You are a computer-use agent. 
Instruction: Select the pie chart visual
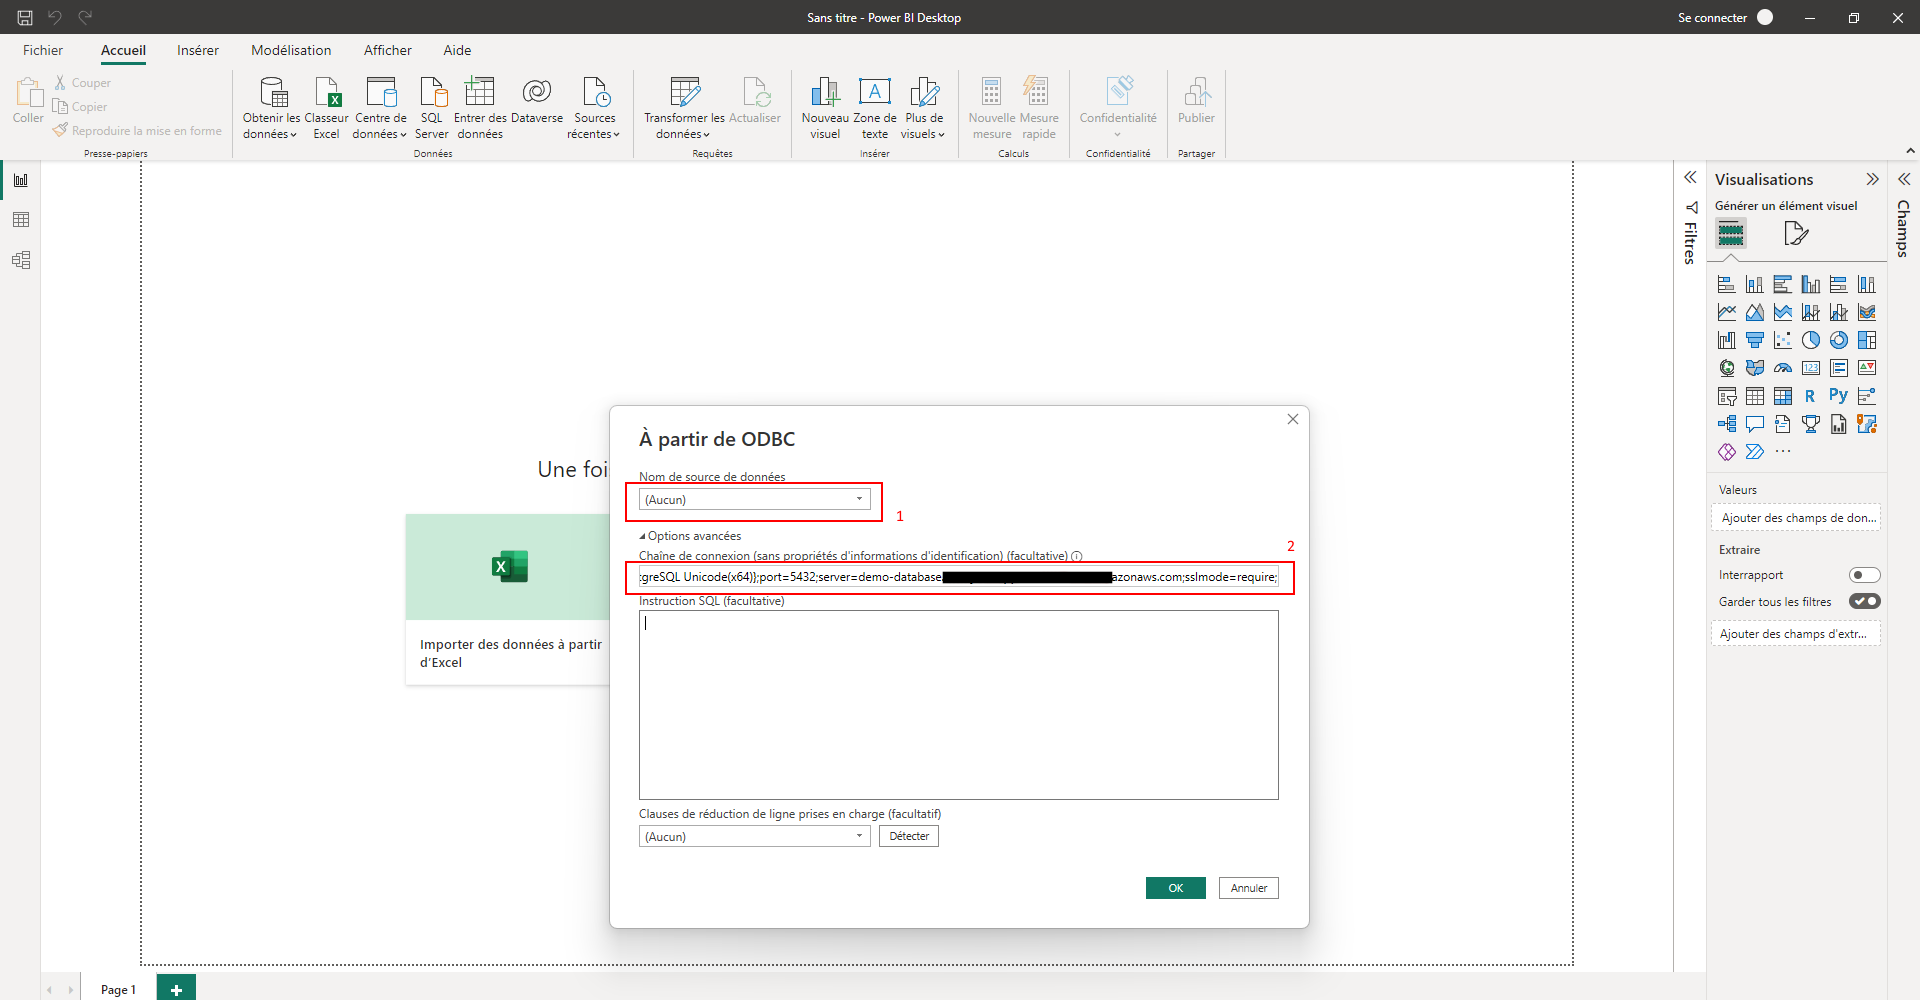point(1811,340)
